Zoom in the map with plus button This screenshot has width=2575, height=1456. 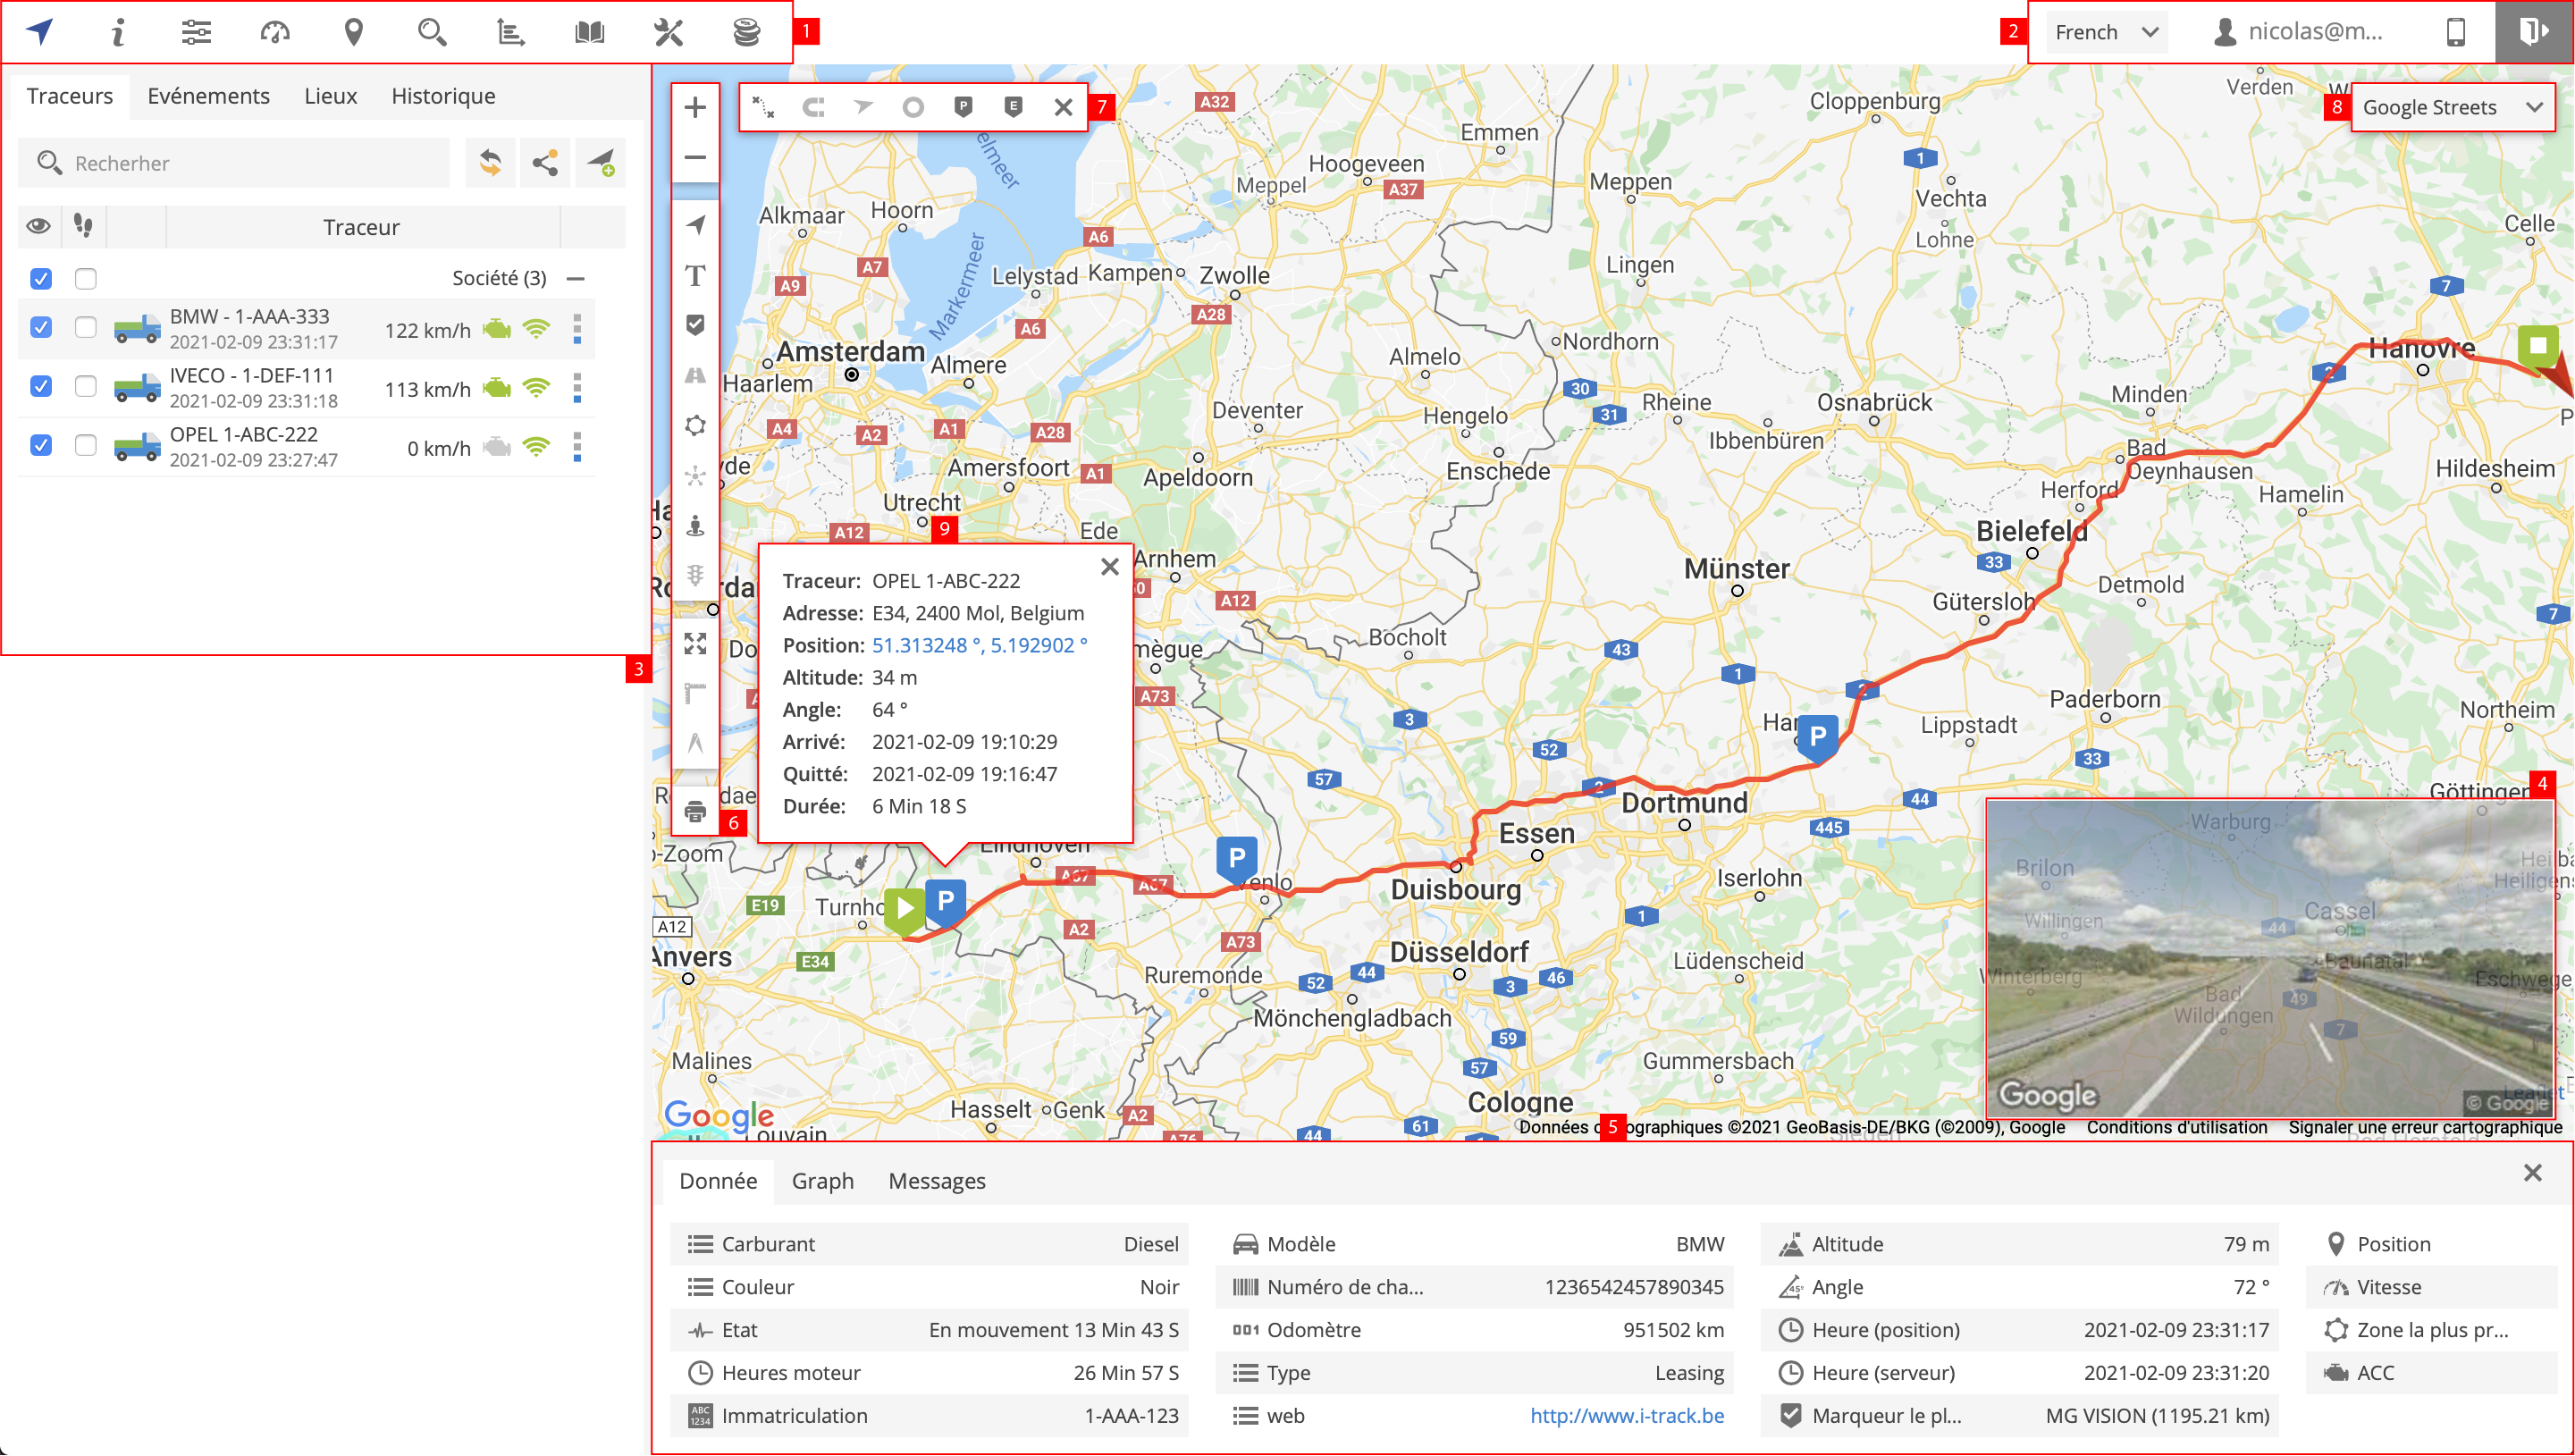point(695,108)
